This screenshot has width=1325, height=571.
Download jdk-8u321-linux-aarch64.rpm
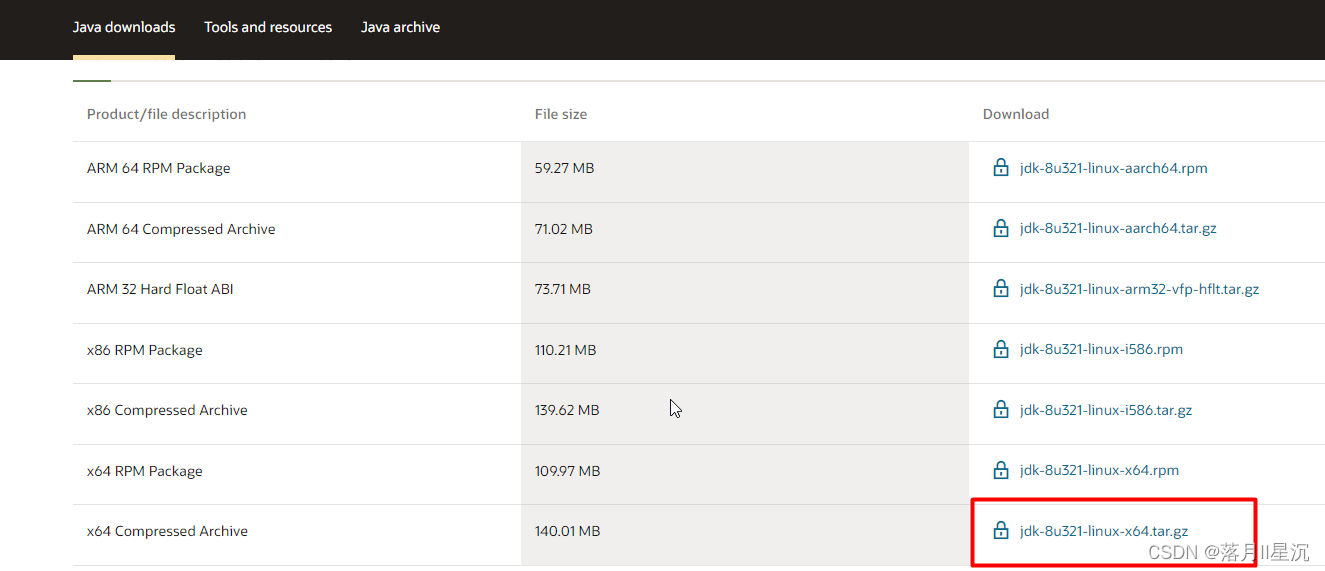click(1114, 168)
